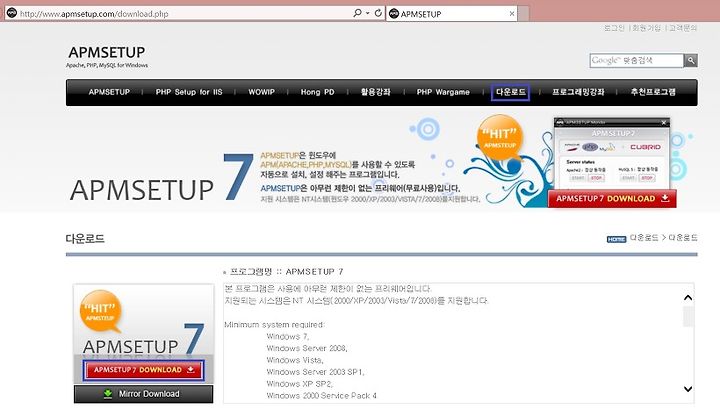Open the 다운로드 menu item
Screen dimensions: 720x409
click(x=510, y=92)
